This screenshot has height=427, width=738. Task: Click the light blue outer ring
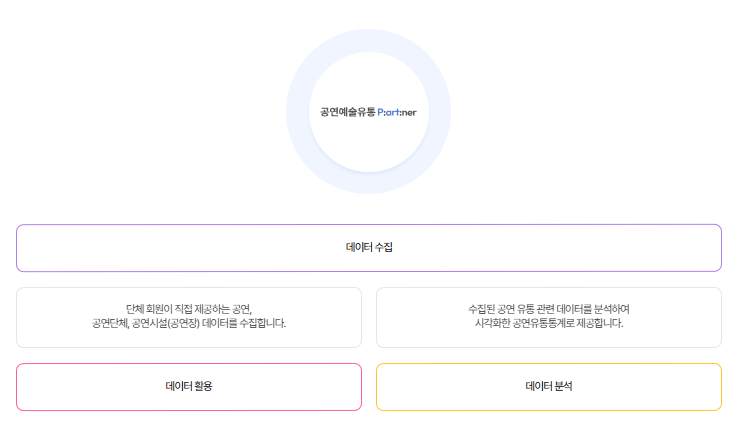tap(369, 40)
